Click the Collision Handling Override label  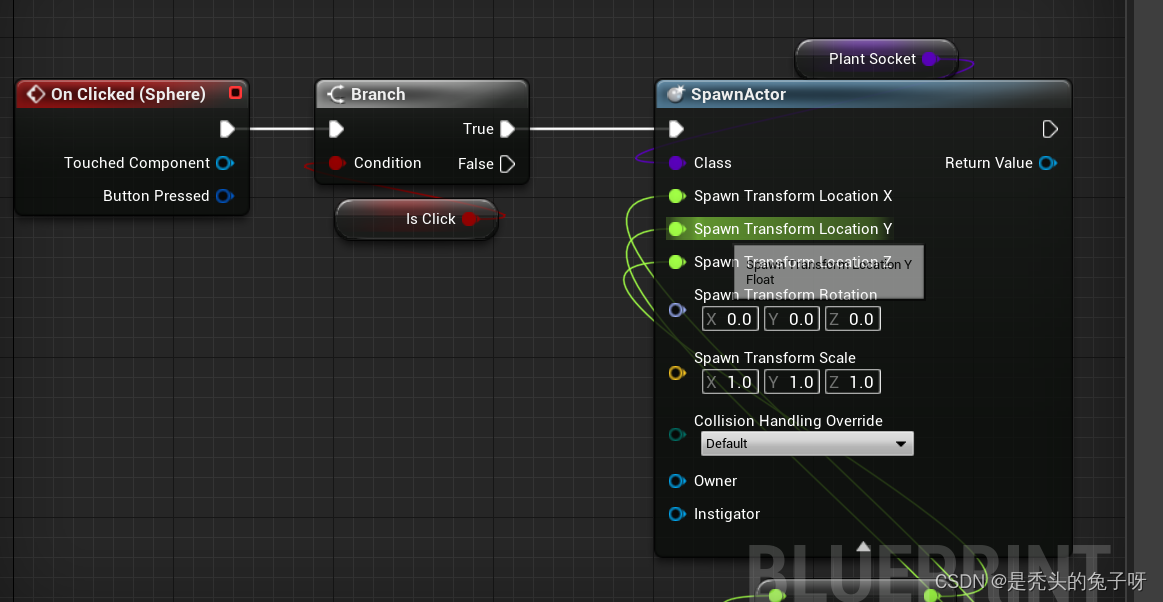coord(788,421)
